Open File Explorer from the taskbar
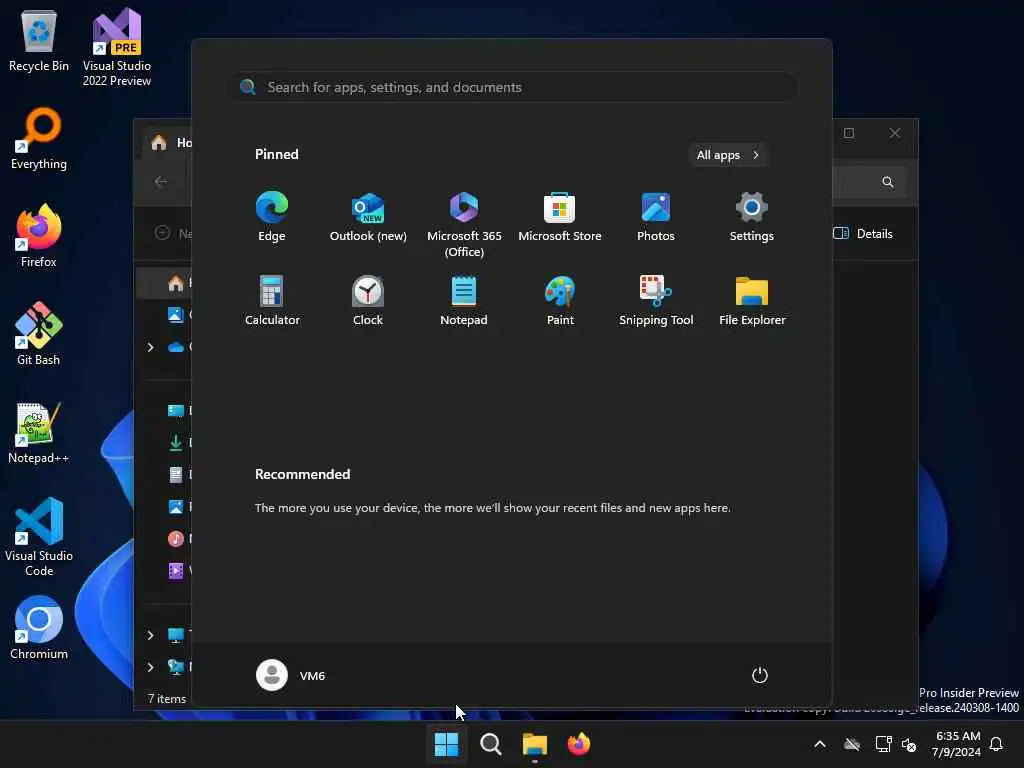This screenshot has width=1024, height=768. point(535,744)
